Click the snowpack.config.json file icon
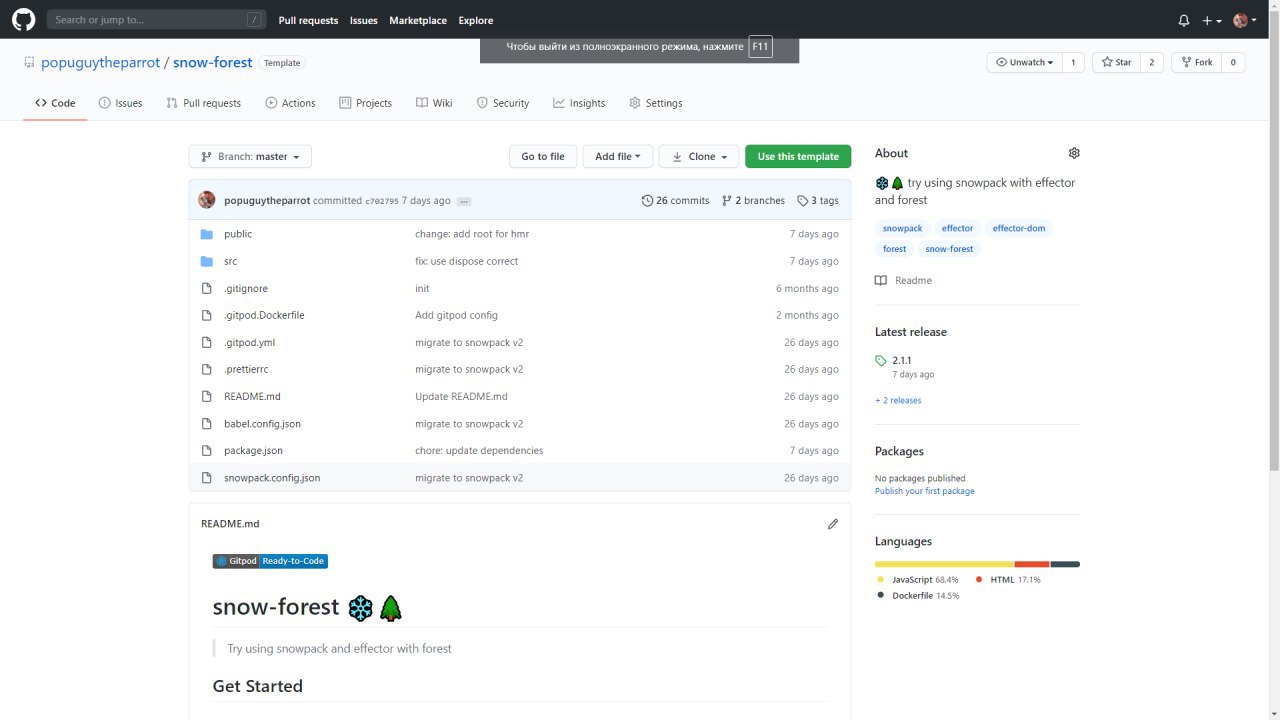Screen dimensions: 1280x720 [x=207, y=478]
